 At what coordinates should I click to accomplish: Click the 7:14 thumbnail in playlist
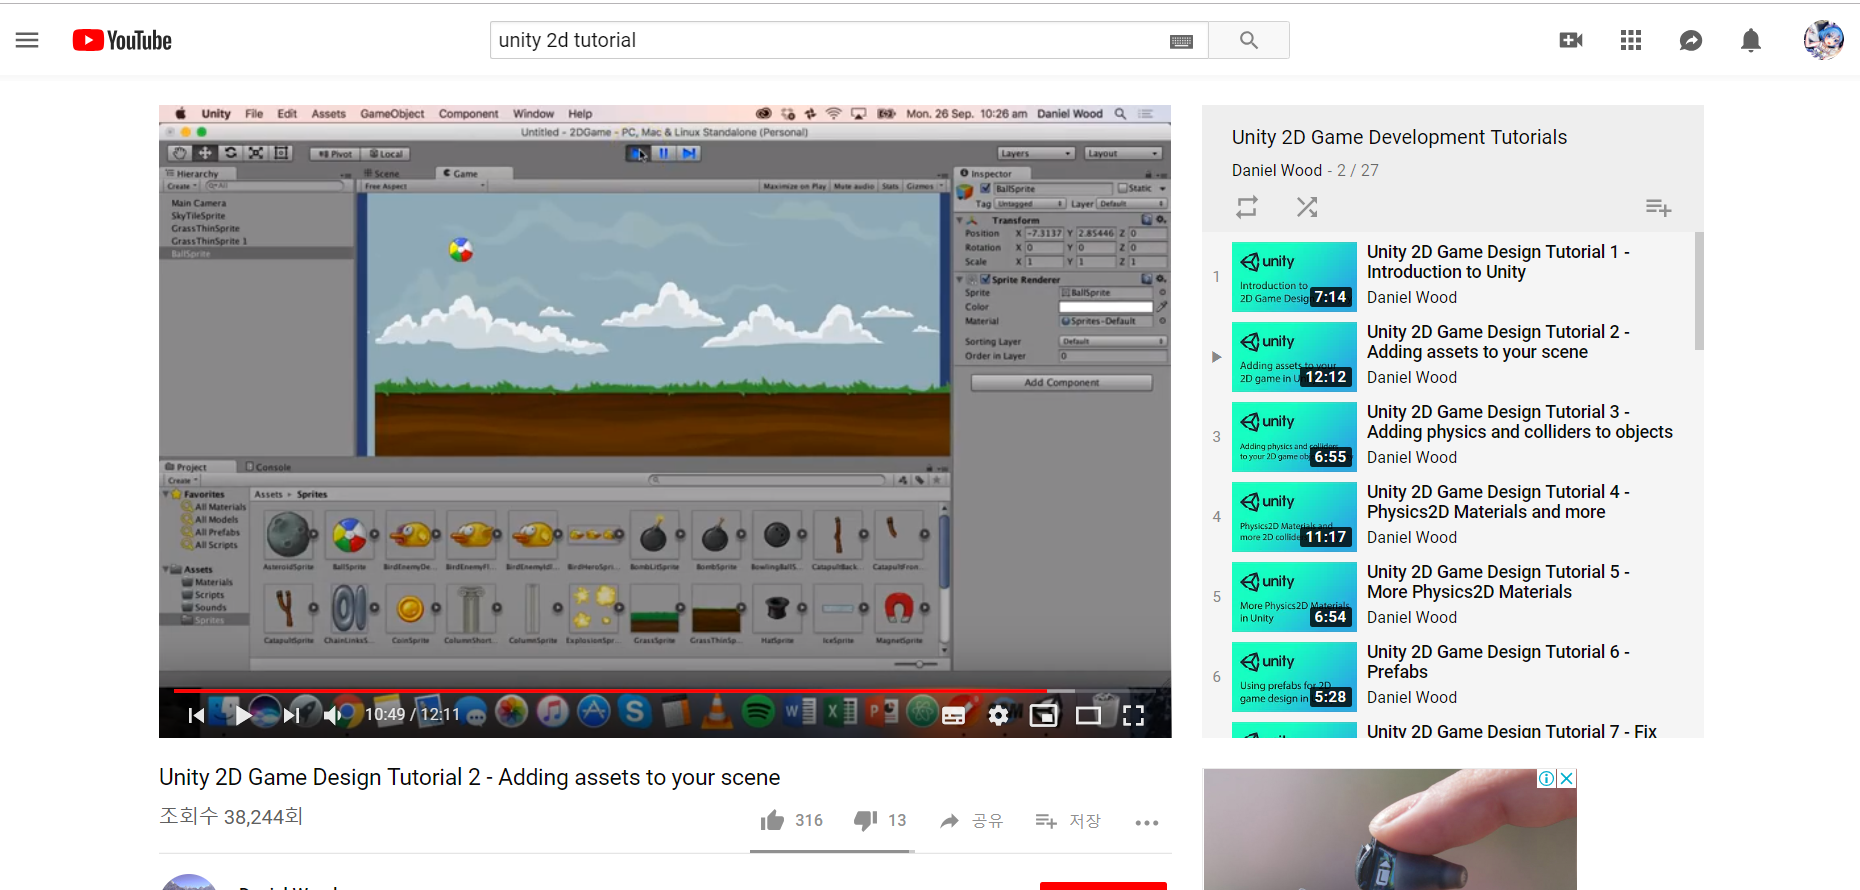1294,277
